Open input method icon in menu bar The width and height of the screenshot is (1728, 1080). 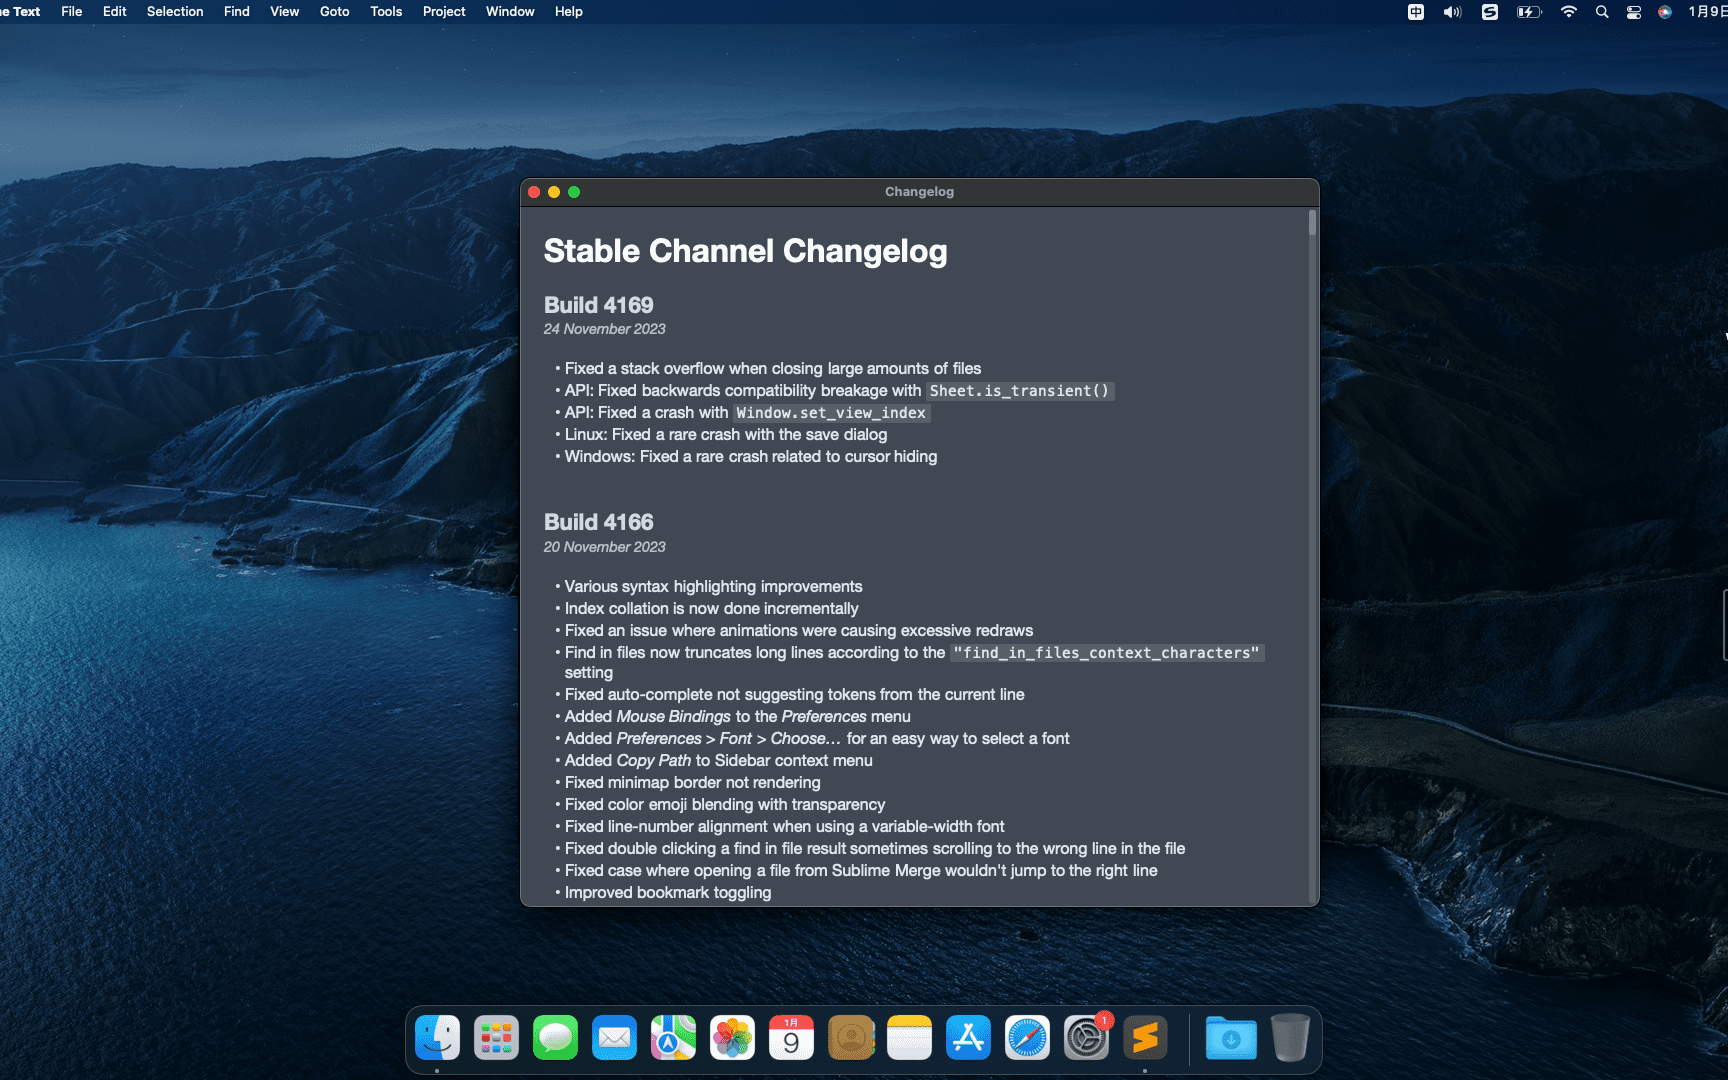[1416, 12]
